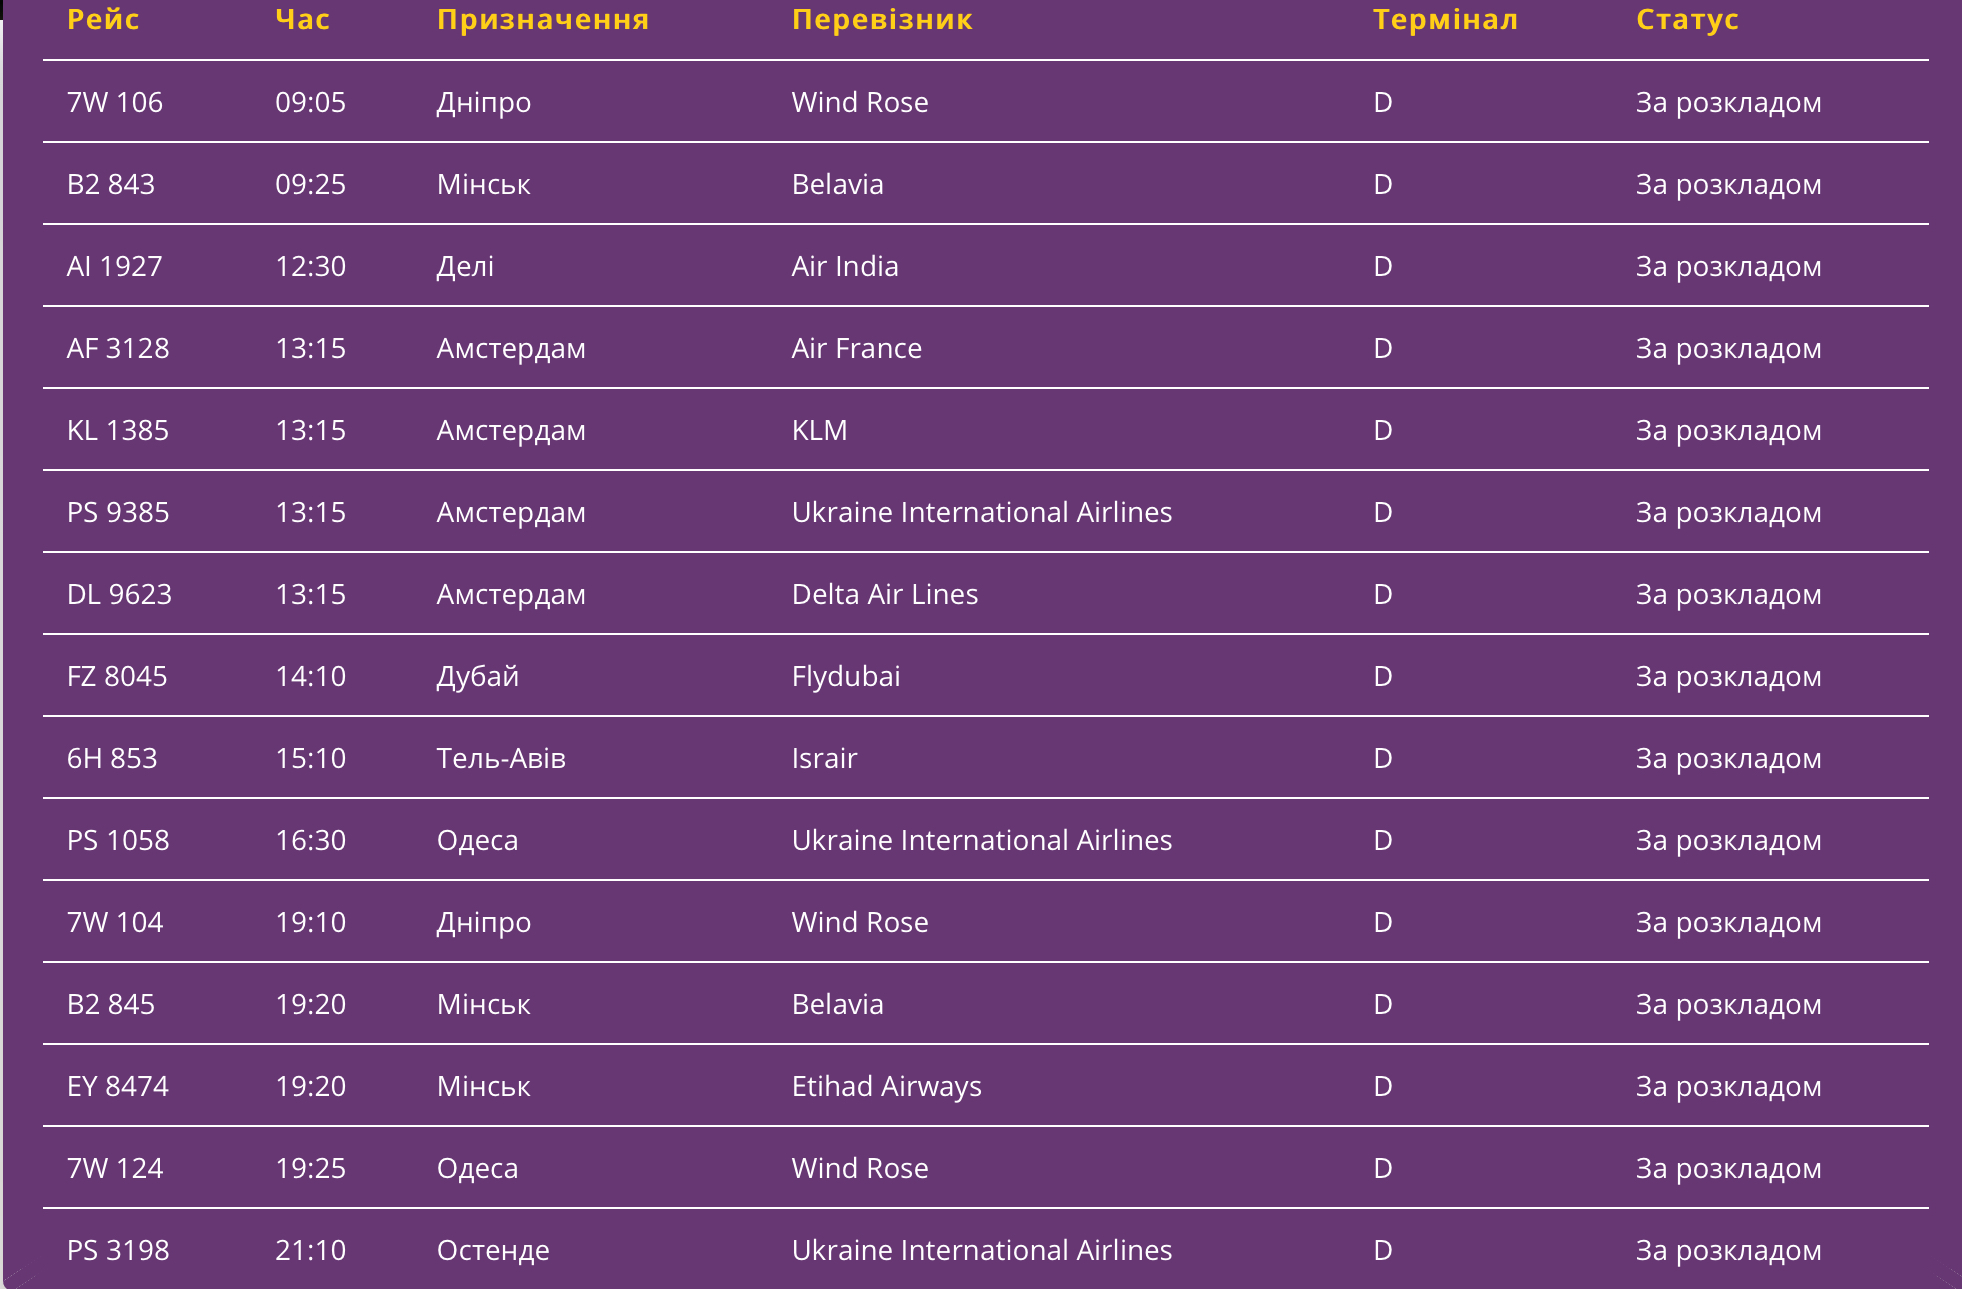The image size is (1962, 1289).
Task: Click the Час column header
Action: 302,20
